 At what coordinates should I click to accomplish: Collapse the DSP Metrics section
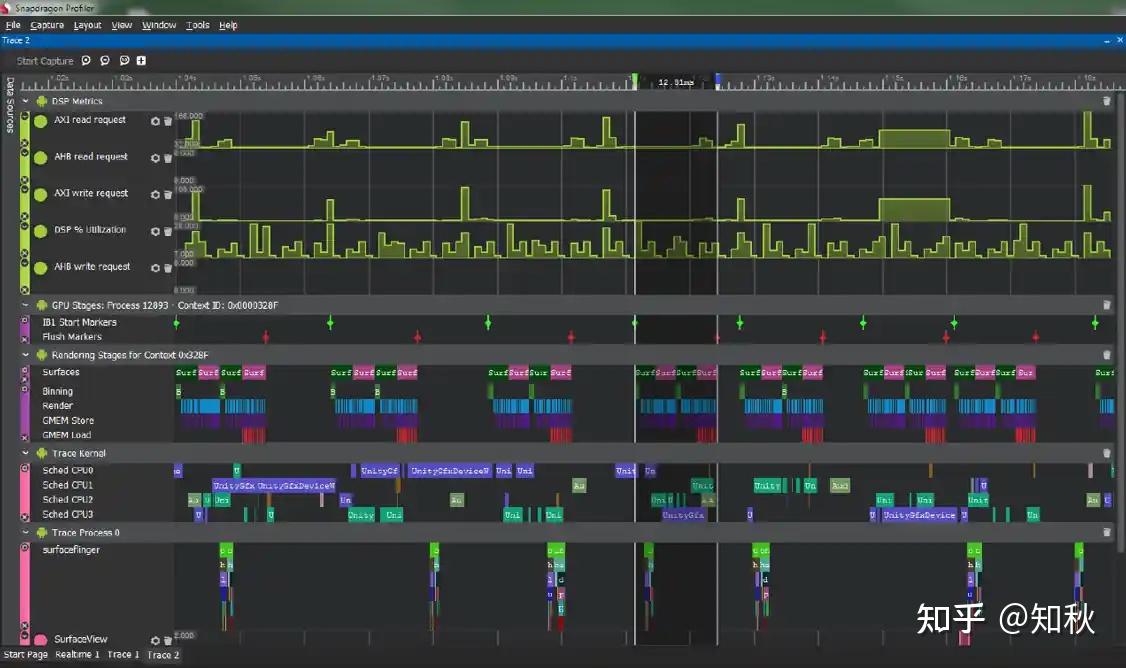tap(24, 100)
